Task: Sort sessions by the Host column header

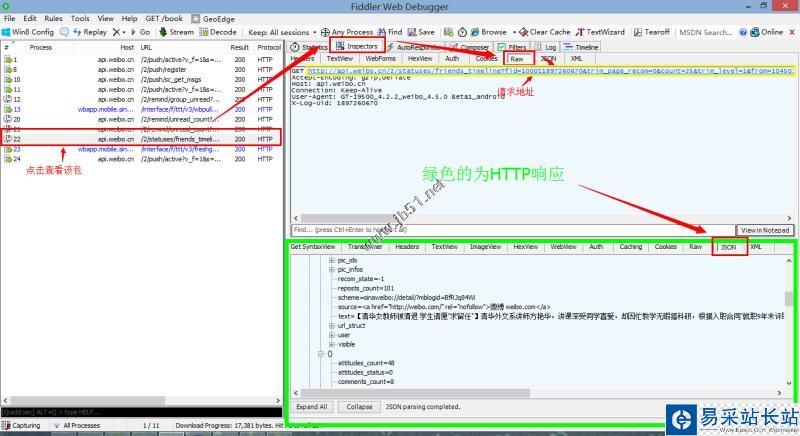Action: [x=128, y=47]
